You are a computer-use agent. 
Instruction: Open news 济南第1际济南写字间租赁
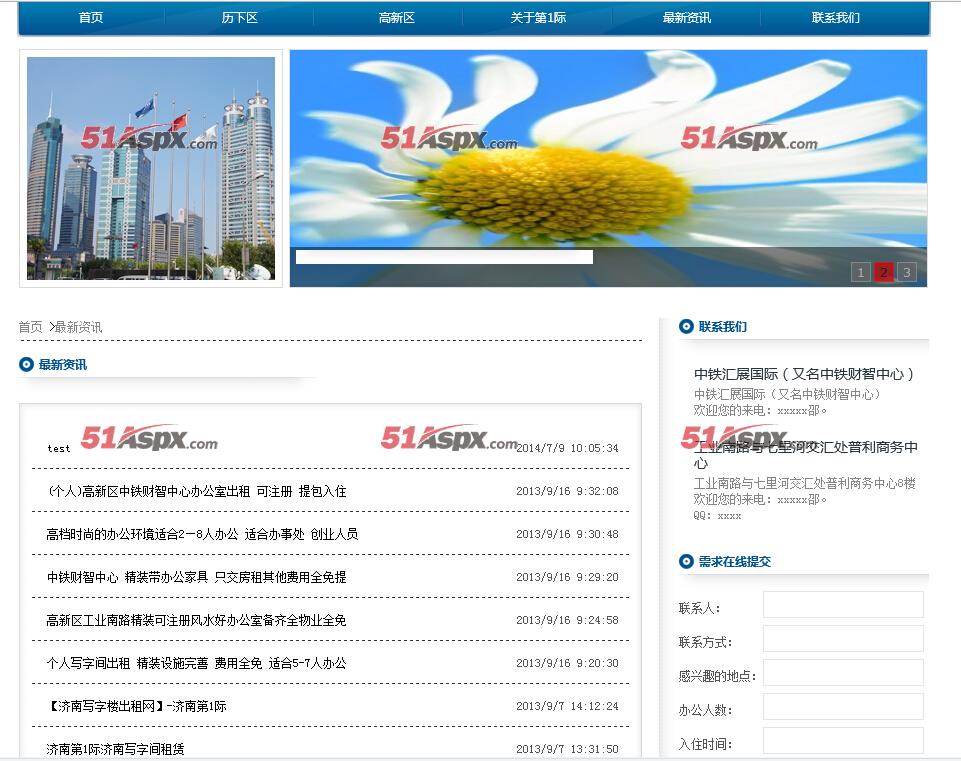pos(115,749)
